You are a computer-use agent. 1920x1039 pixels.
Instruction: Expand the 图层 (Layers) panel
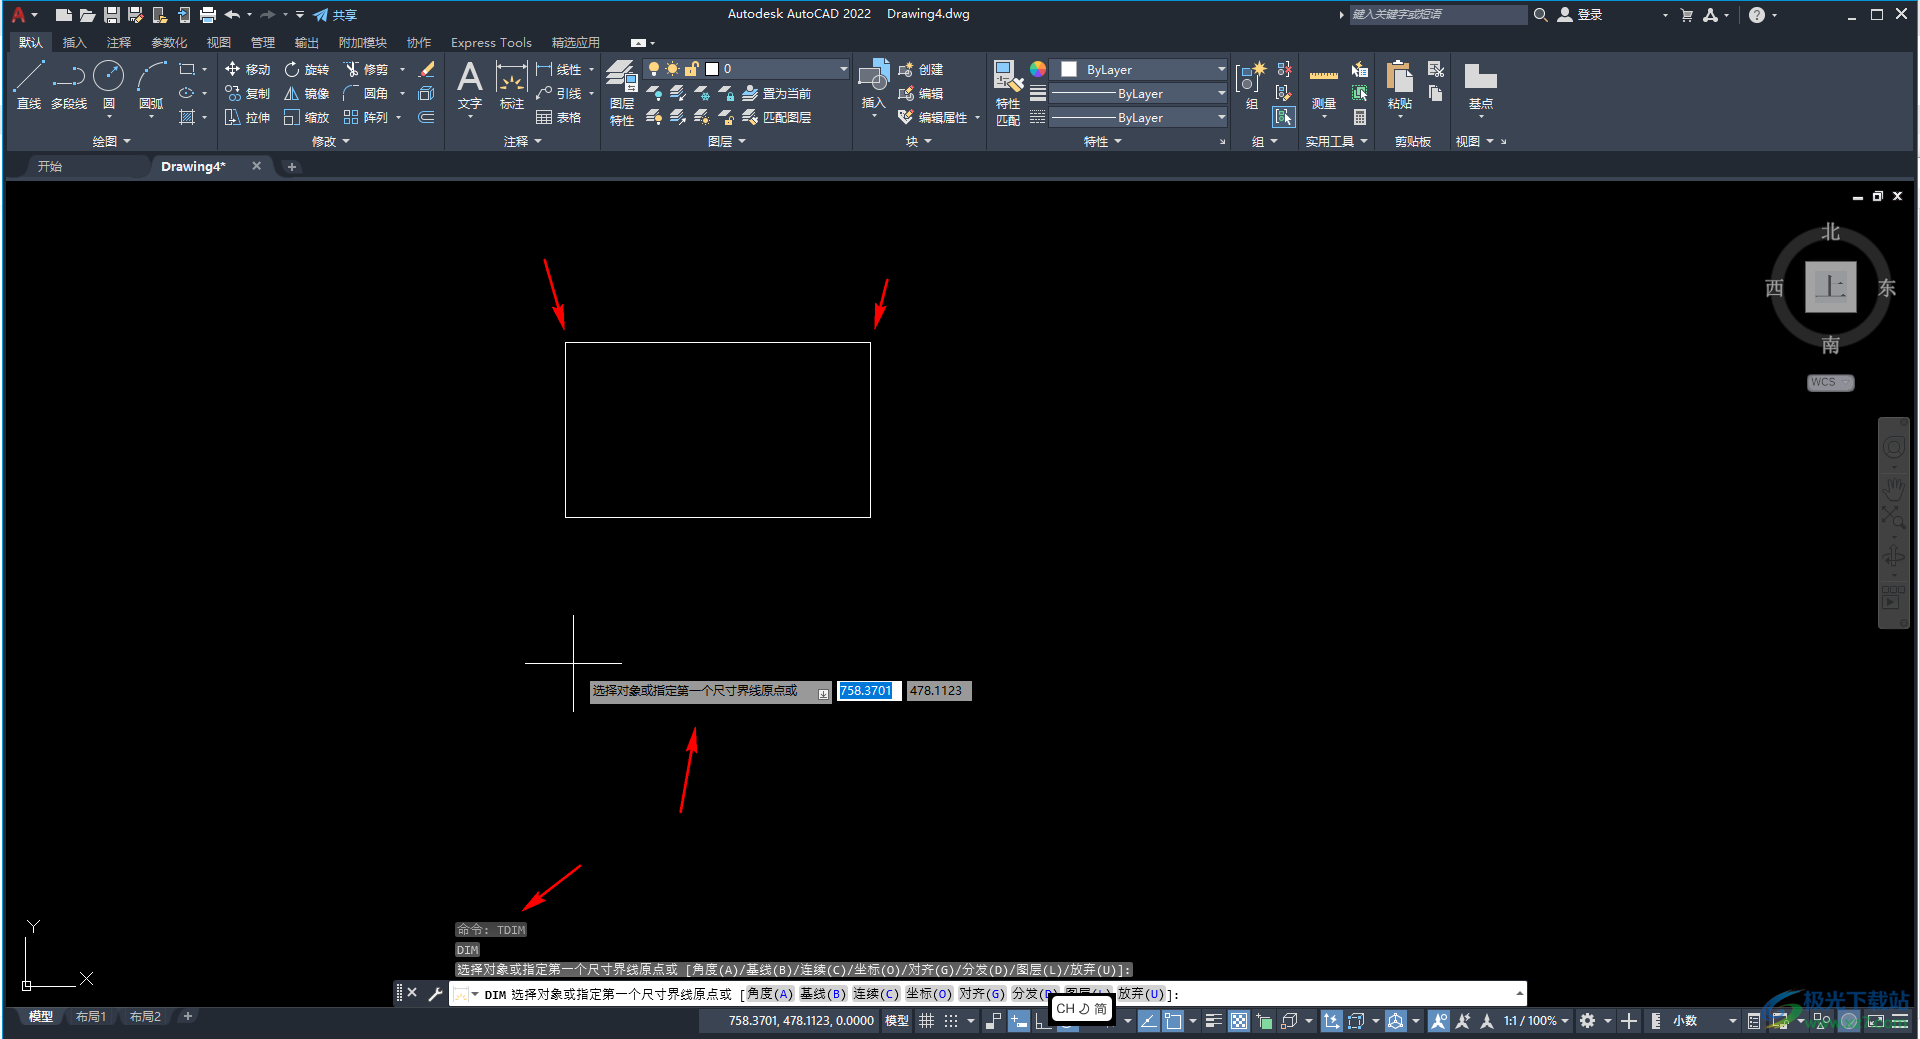click(x=727, y=141)
